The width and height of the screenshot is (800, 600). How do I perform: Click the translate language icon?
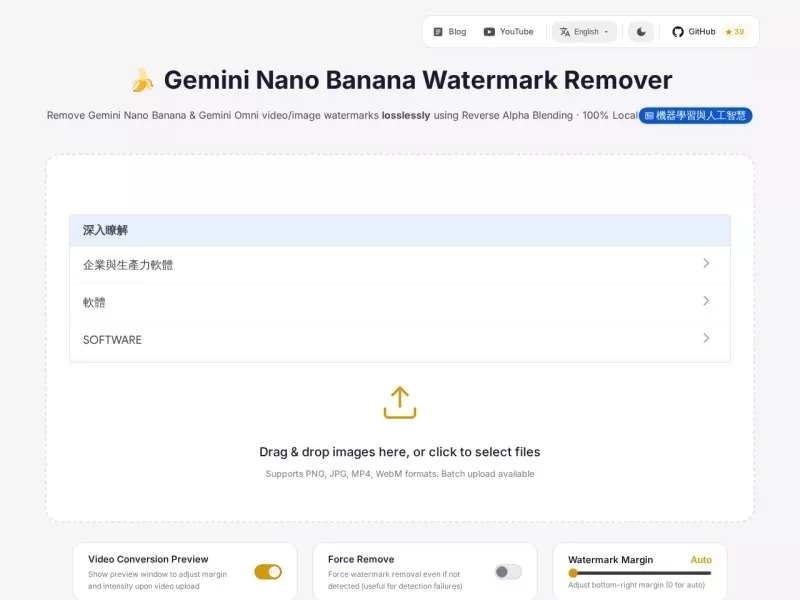click(x=564, y=32)
